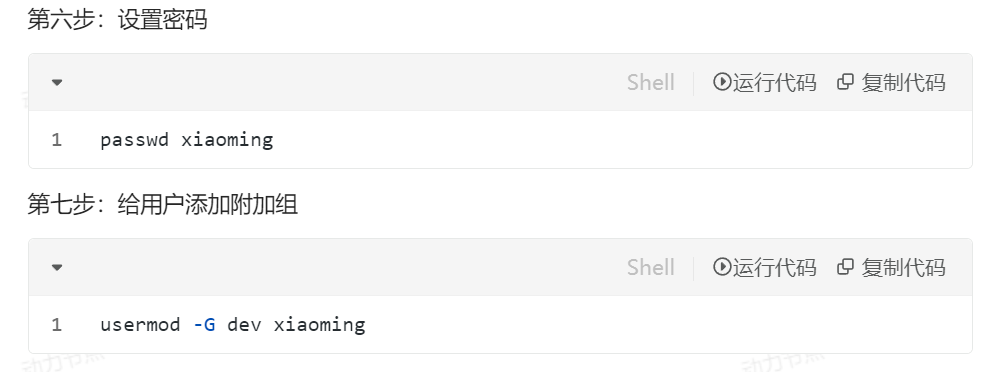Viewport: 984px width, 372px height.
Task: Run usermod code via 运行代码 text
Action: tap(774, 267)
